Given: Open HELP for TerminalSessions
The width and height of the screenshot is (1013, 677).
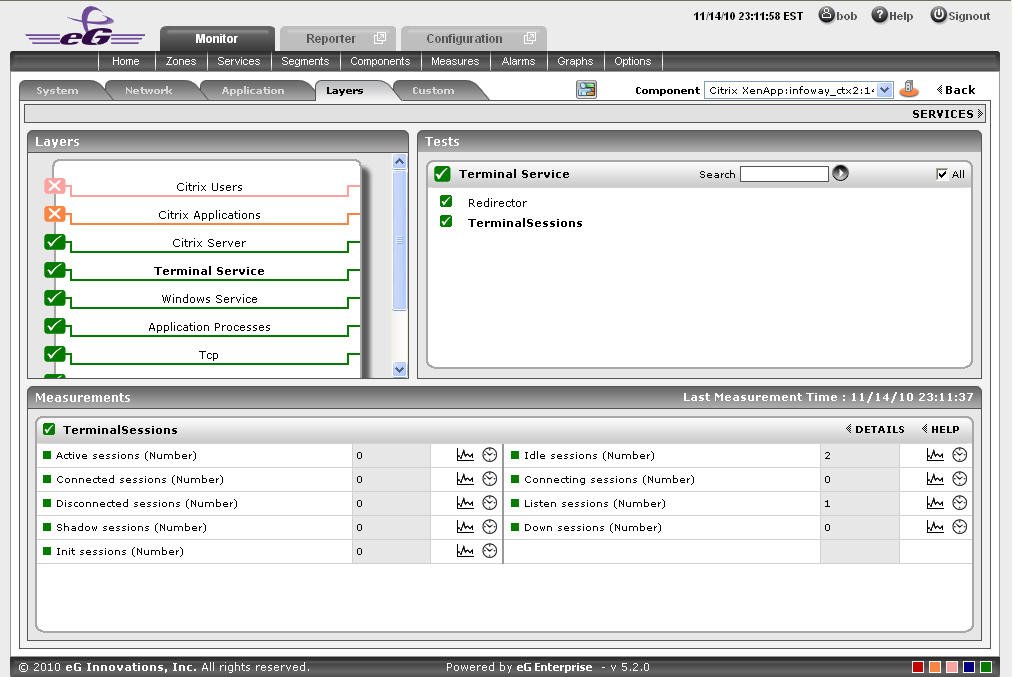Looking at the screenshot, I should [941, 429].
